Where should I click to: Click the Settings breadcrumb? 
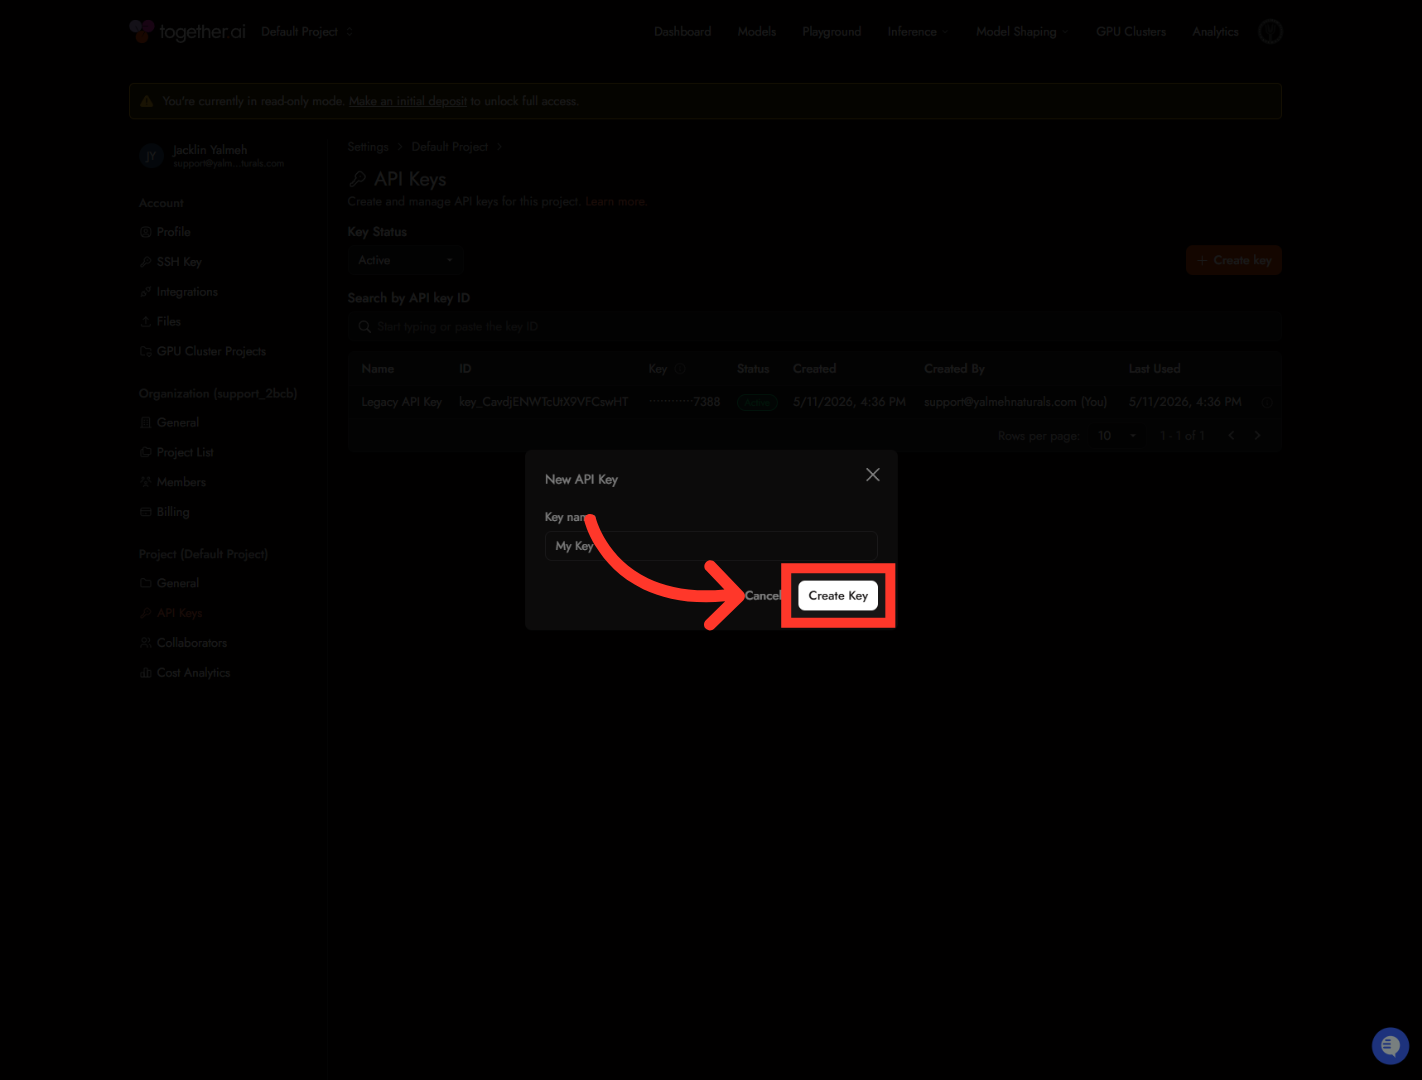click(x=368, y=147)
